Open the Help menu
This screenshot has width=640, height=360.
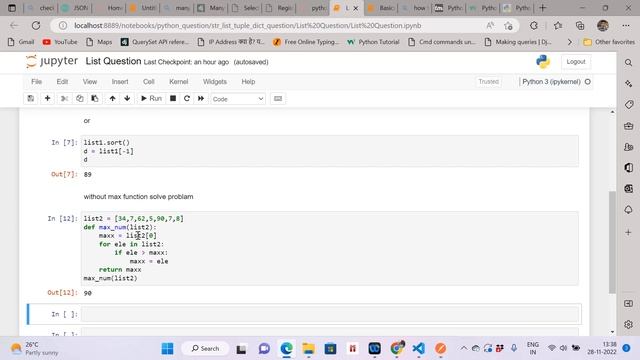point(248,82)
